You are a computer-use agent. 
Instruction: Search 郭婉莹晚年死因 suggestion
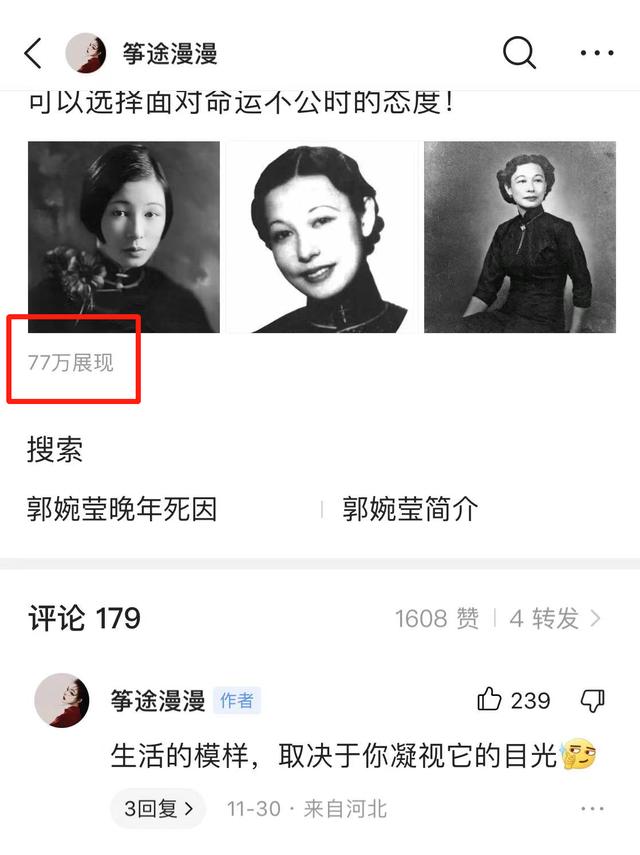122,509
